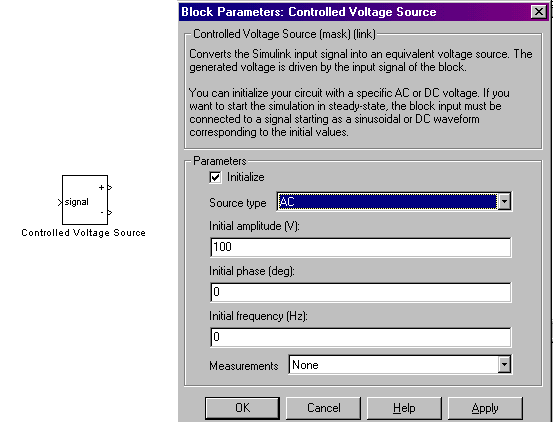Click the Controlled Voltage Source block label
Viewport: 556px width, 425px height.
click(83, 233)
